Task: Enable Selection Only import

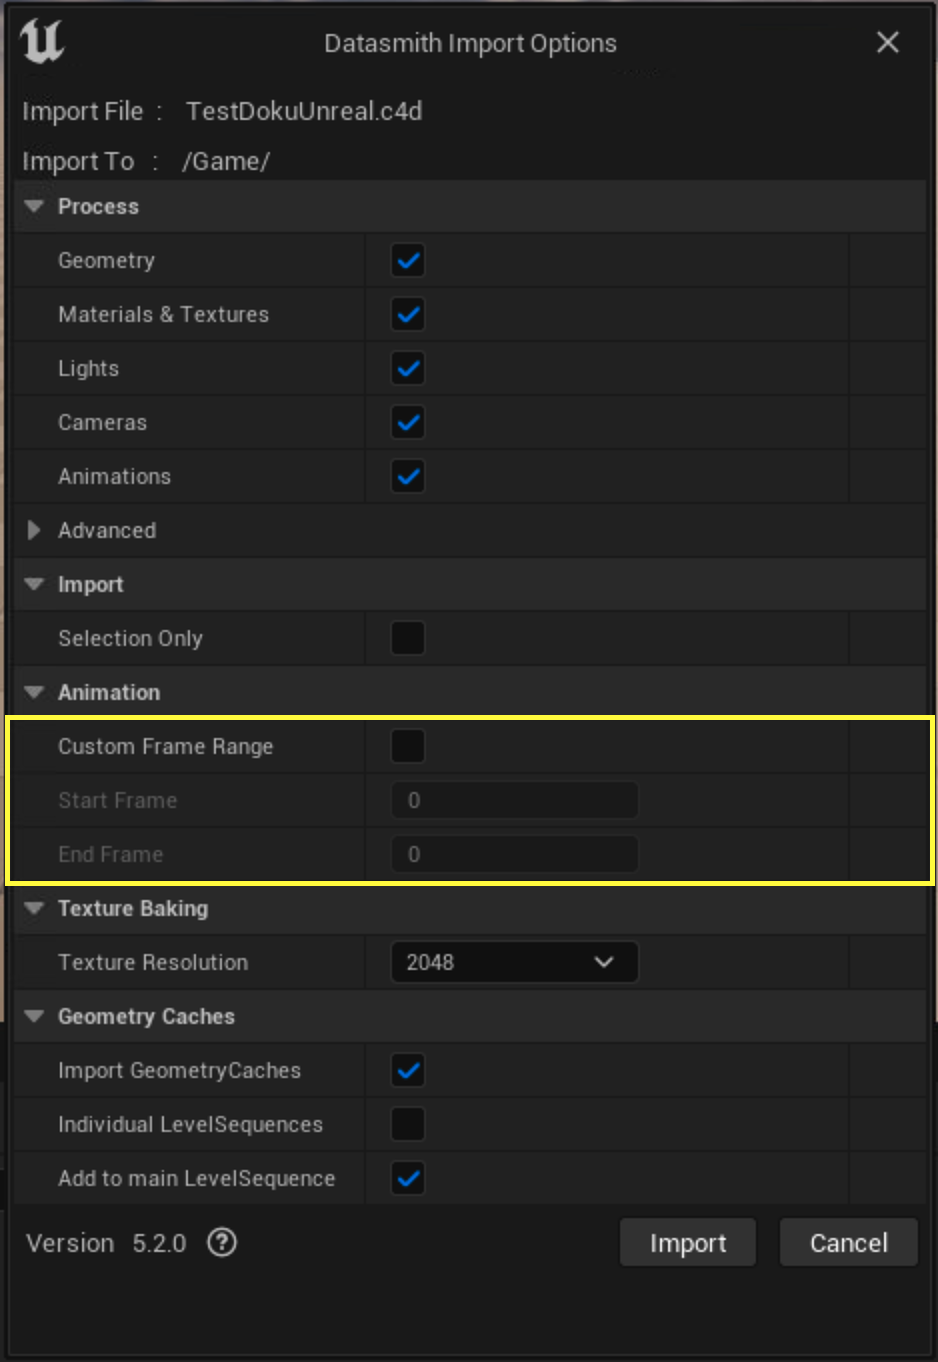Action: point(407,638)
